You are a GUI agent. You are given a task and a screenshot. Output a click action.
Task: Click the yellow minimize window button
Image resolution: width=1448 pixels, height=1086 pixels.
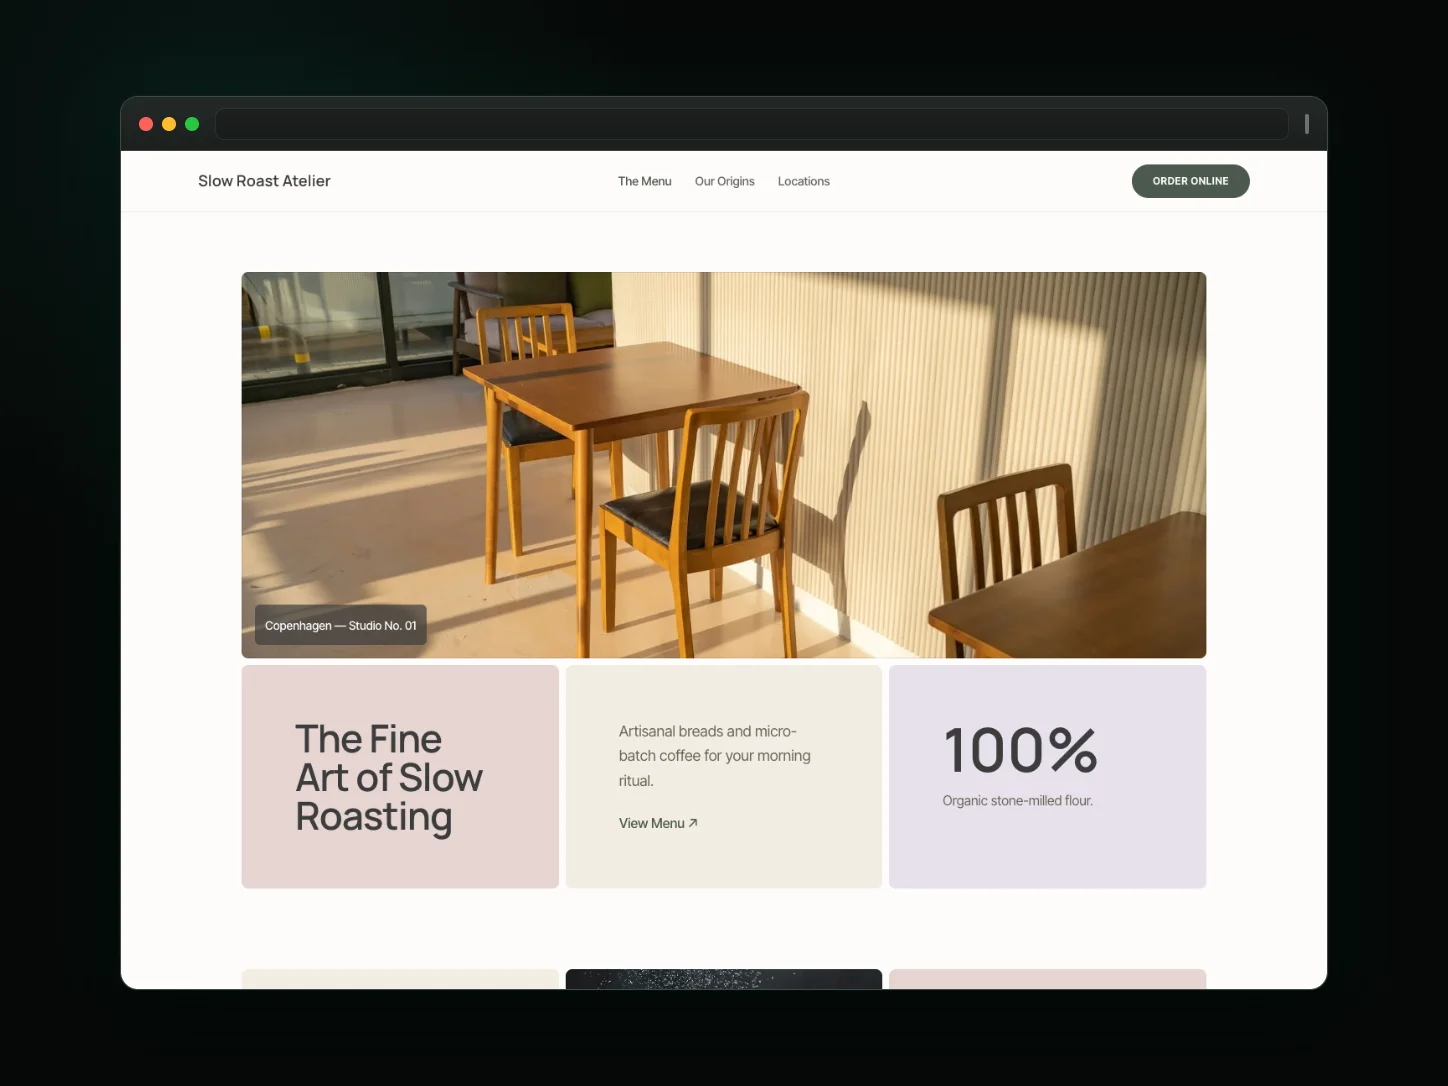click(x=169, y=124)
